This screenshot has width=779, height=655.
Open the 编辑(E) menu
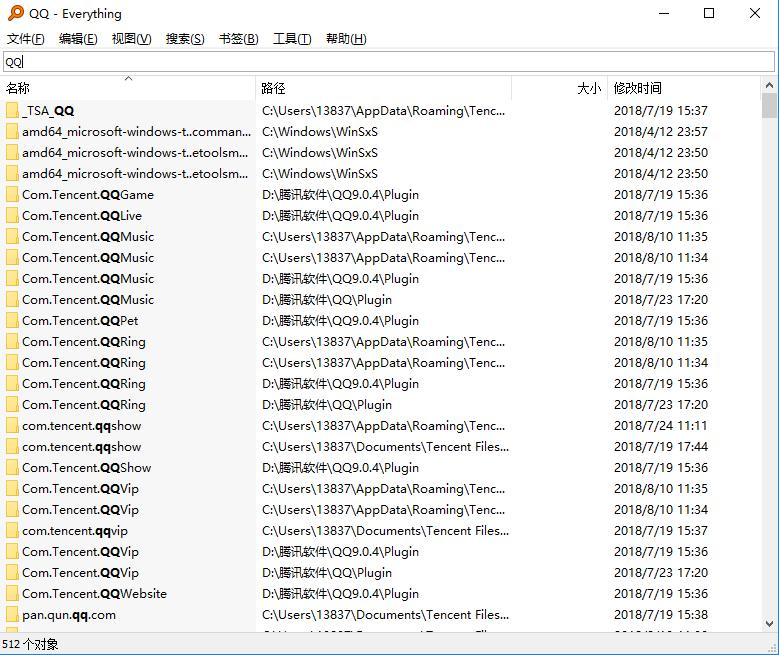[78, 39]
